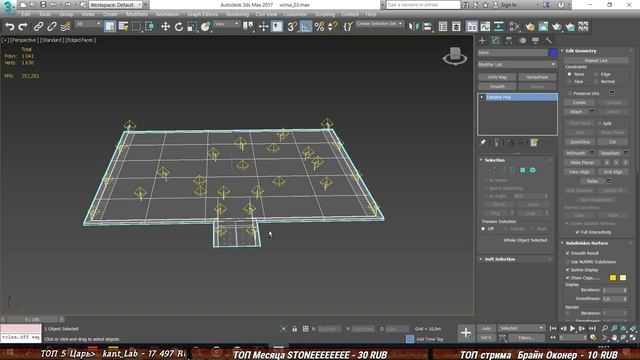Screen dimensions: 640x360
Task: Open Utilities panel wrench tab
Action: tap(549, 40)
